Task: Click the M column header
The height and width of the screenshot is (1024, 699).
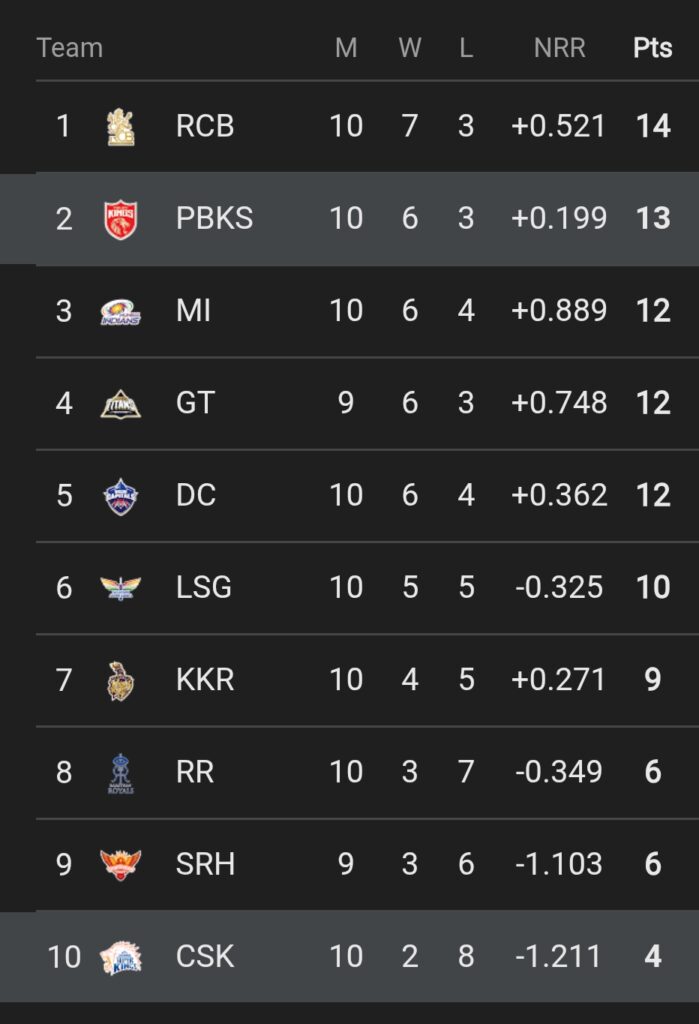Action: pyautogui.click(x=346, y=48)
